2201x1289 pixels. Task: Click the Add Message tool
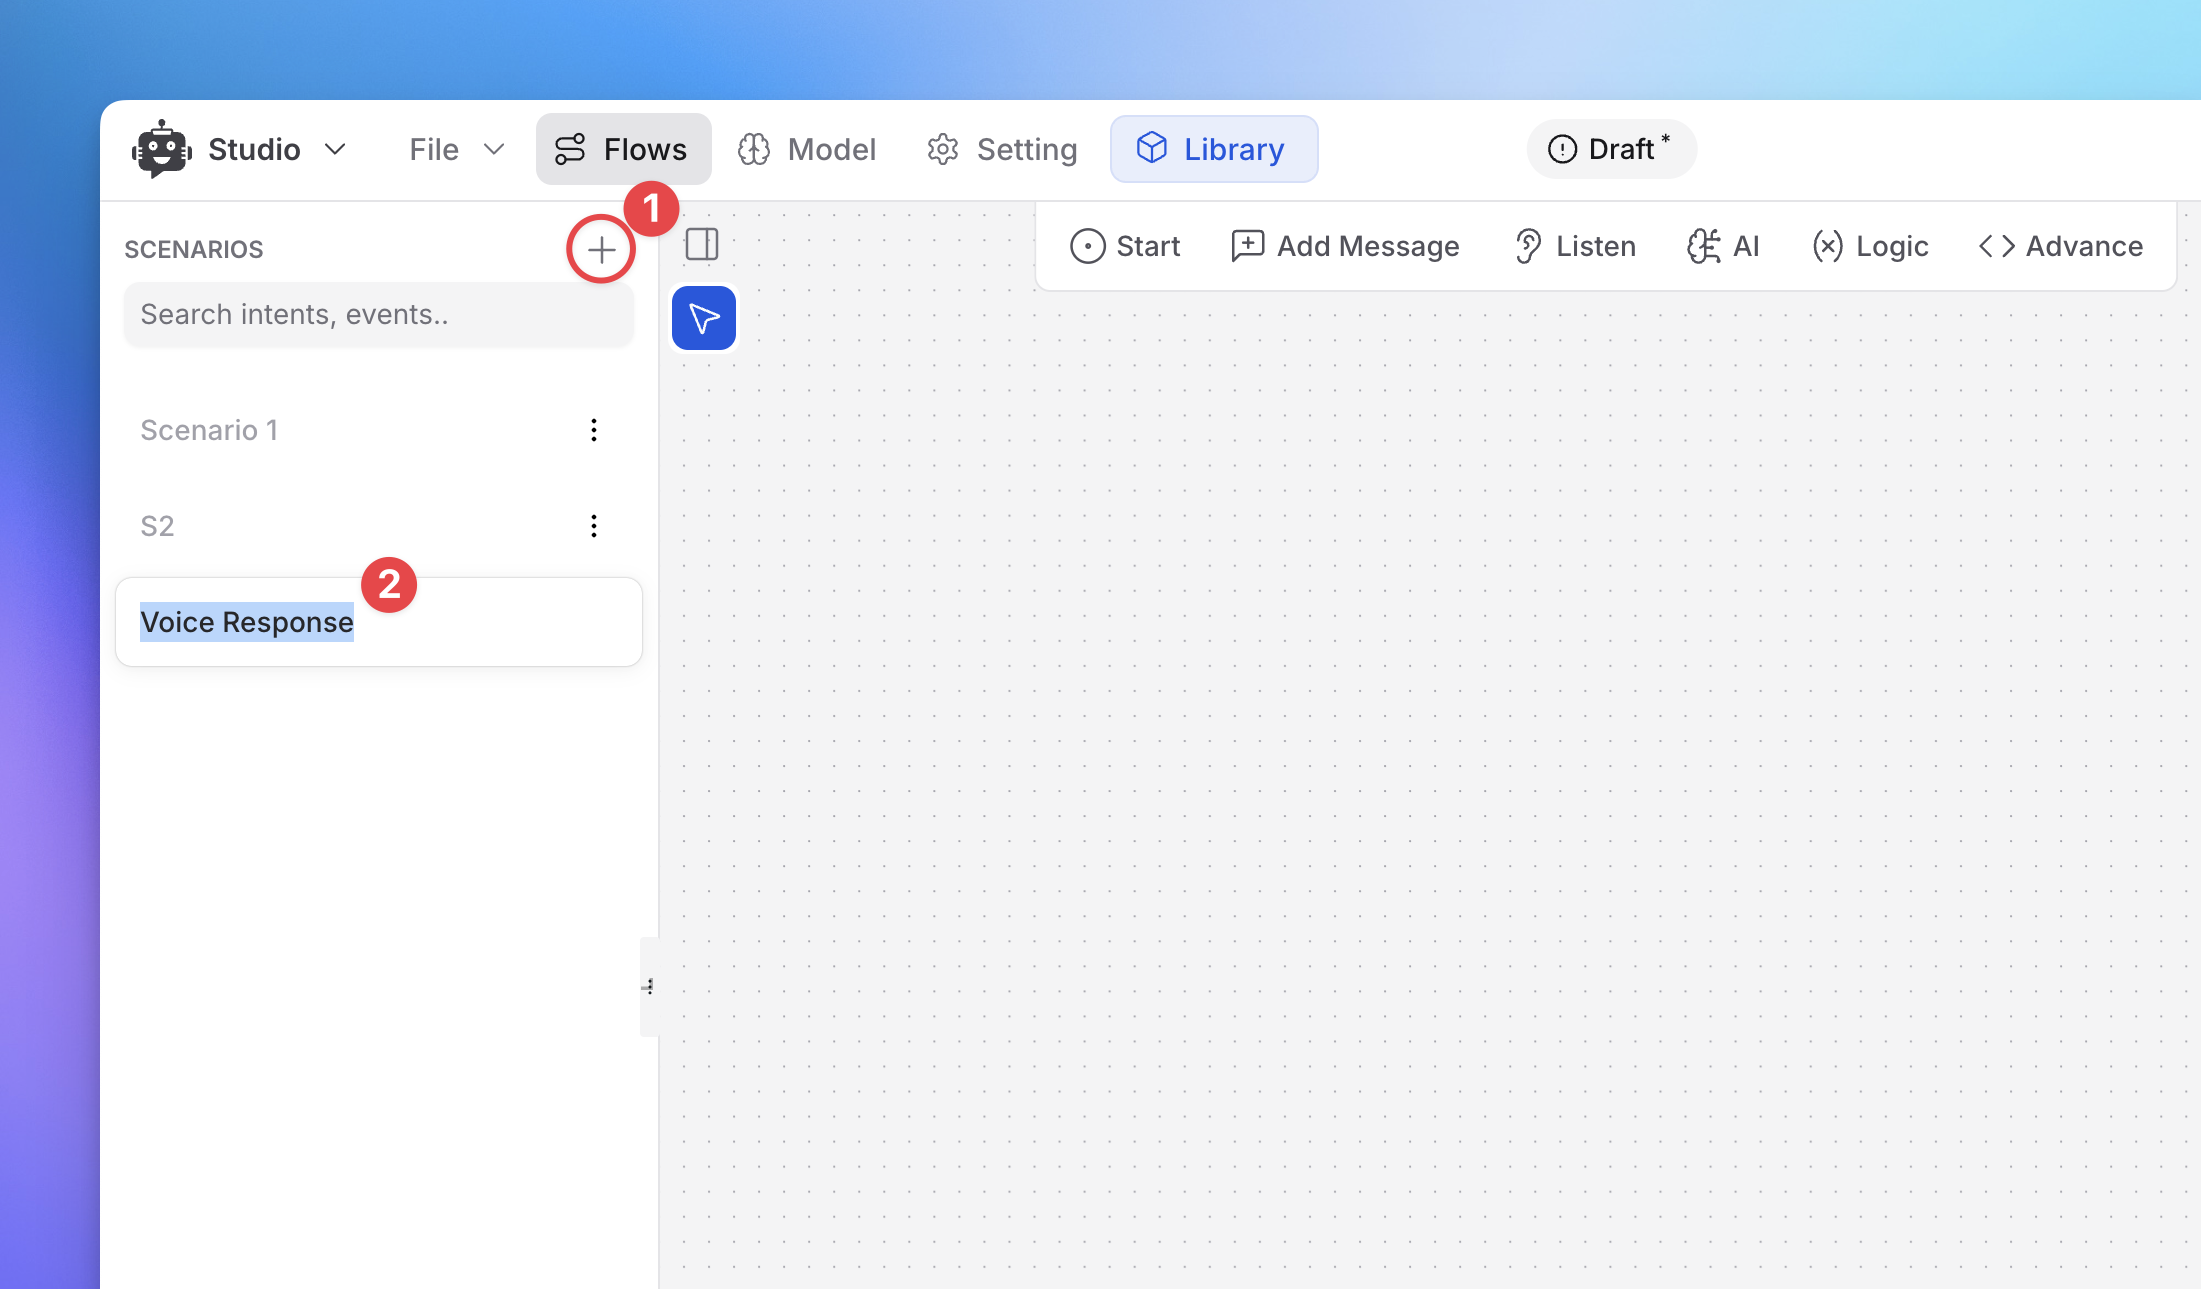(x=1345, y=246)
